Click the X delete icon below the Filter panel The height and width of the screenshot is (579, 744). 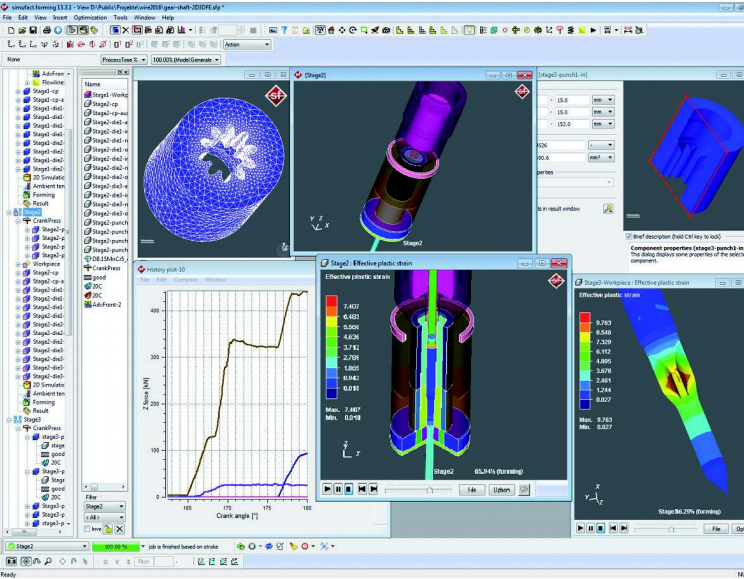(x=120, y=529)
